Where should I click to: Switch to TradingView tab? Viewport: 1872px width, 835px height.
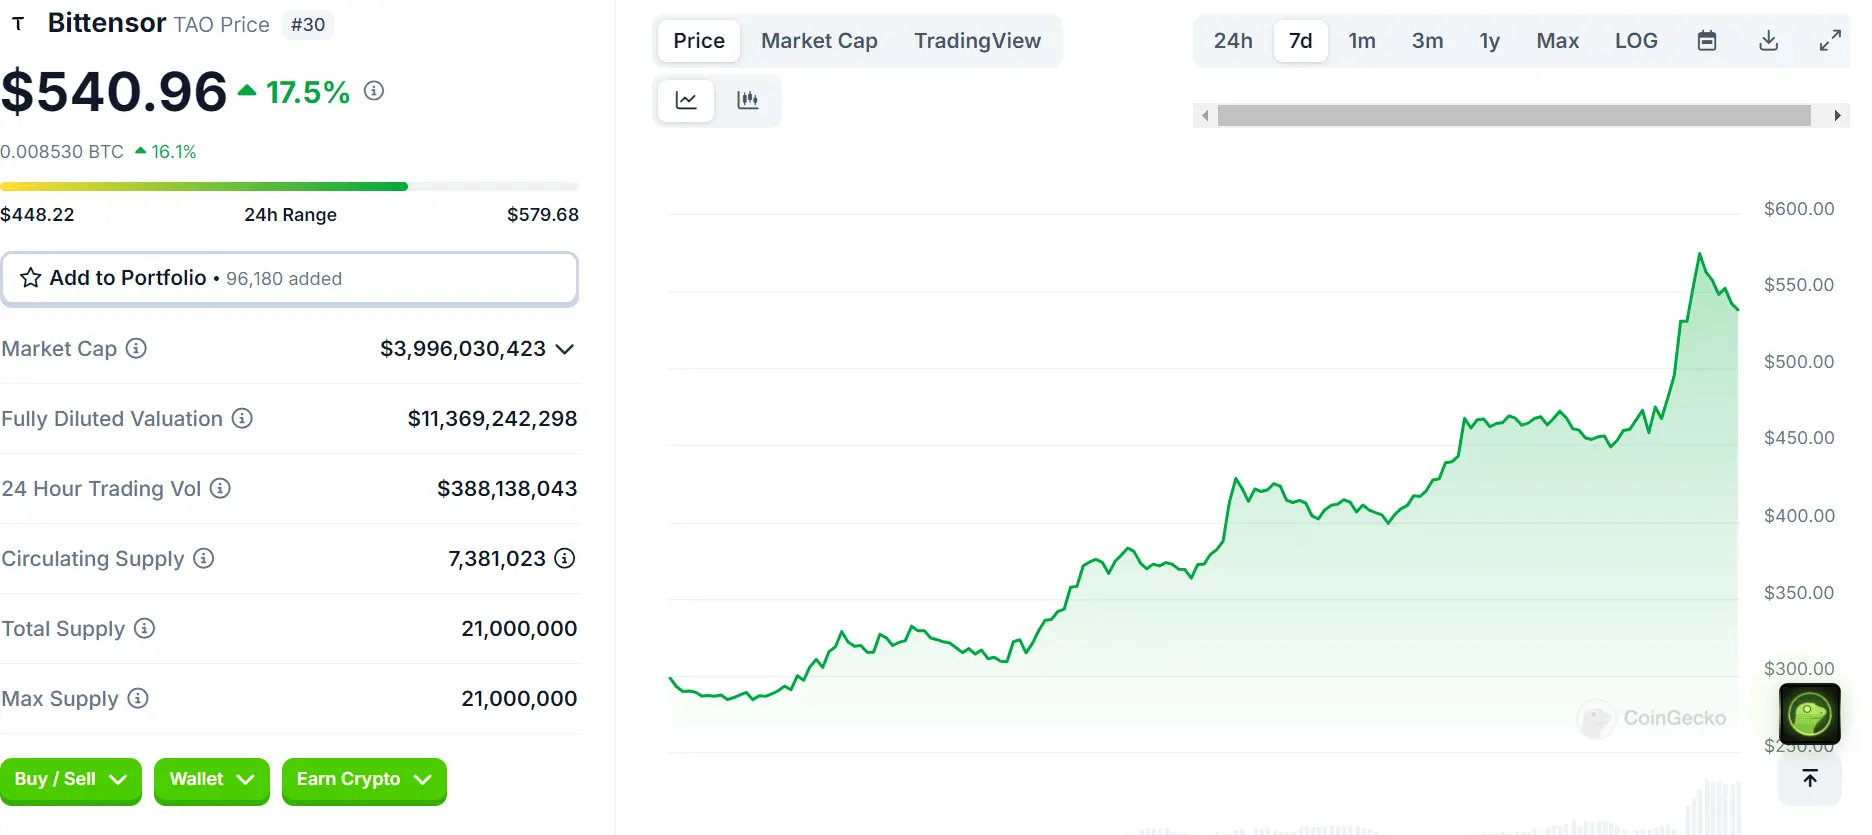(x=977, y=41)
